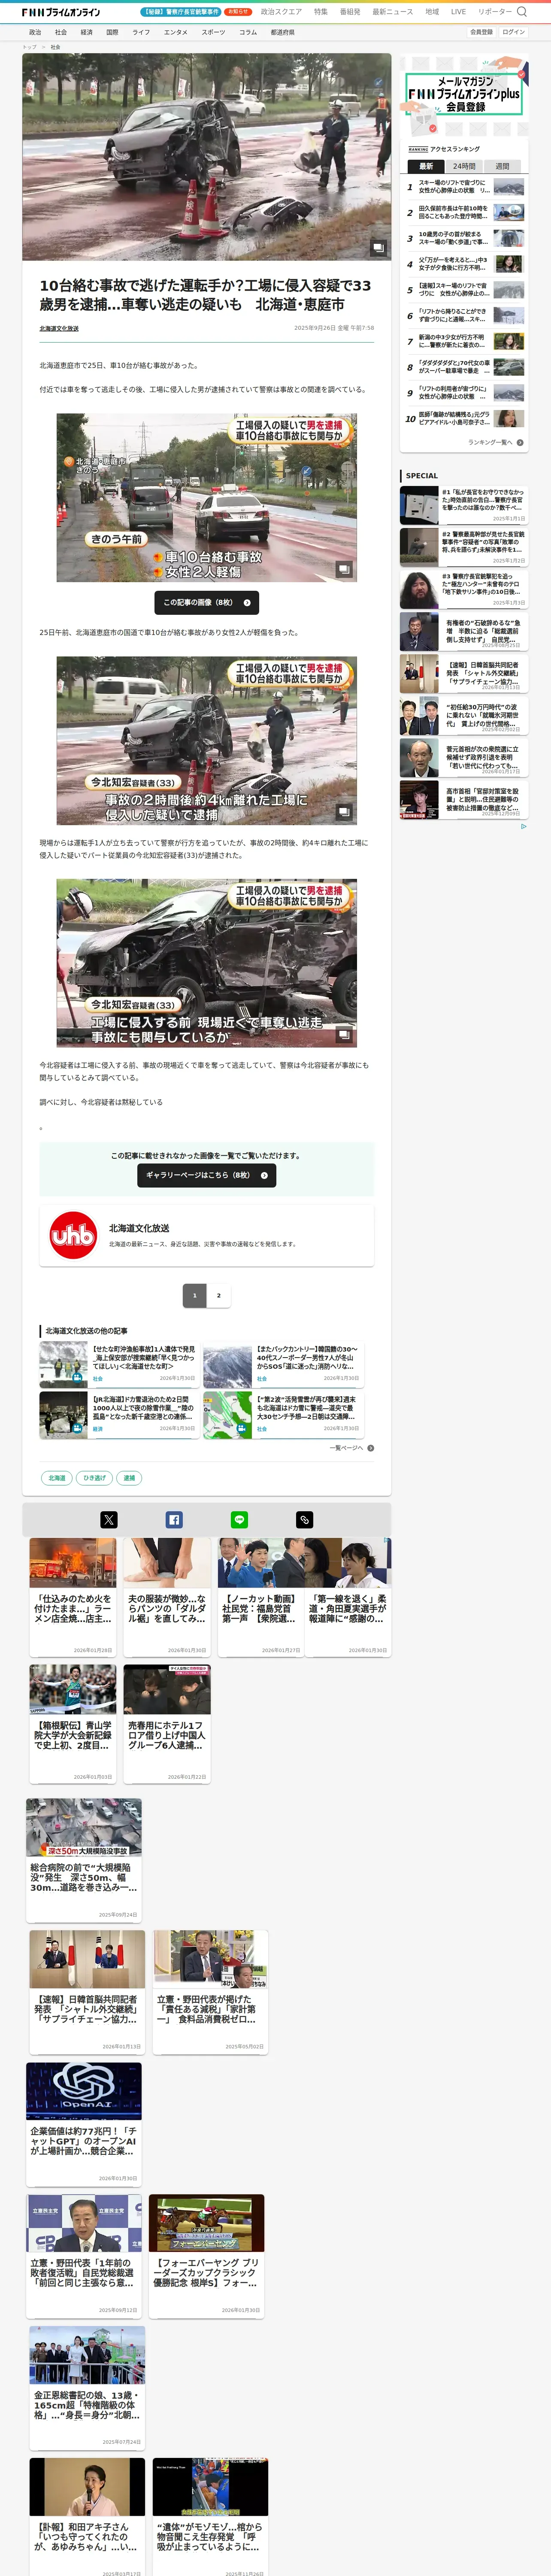The width and height of the screenshot is (551, 2576).
Task: Open the search magnifier icon in header
Action: 521,12
